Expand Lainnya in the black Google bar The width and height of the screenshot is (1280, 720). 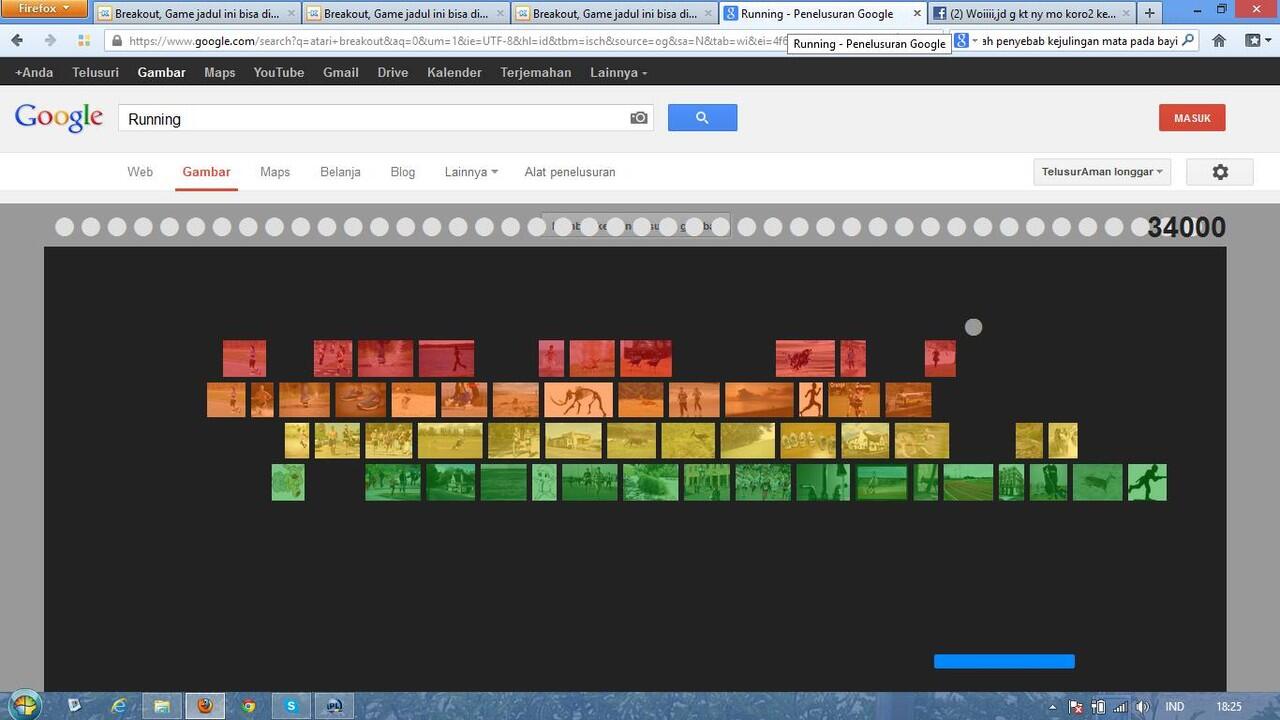[618, 73]
